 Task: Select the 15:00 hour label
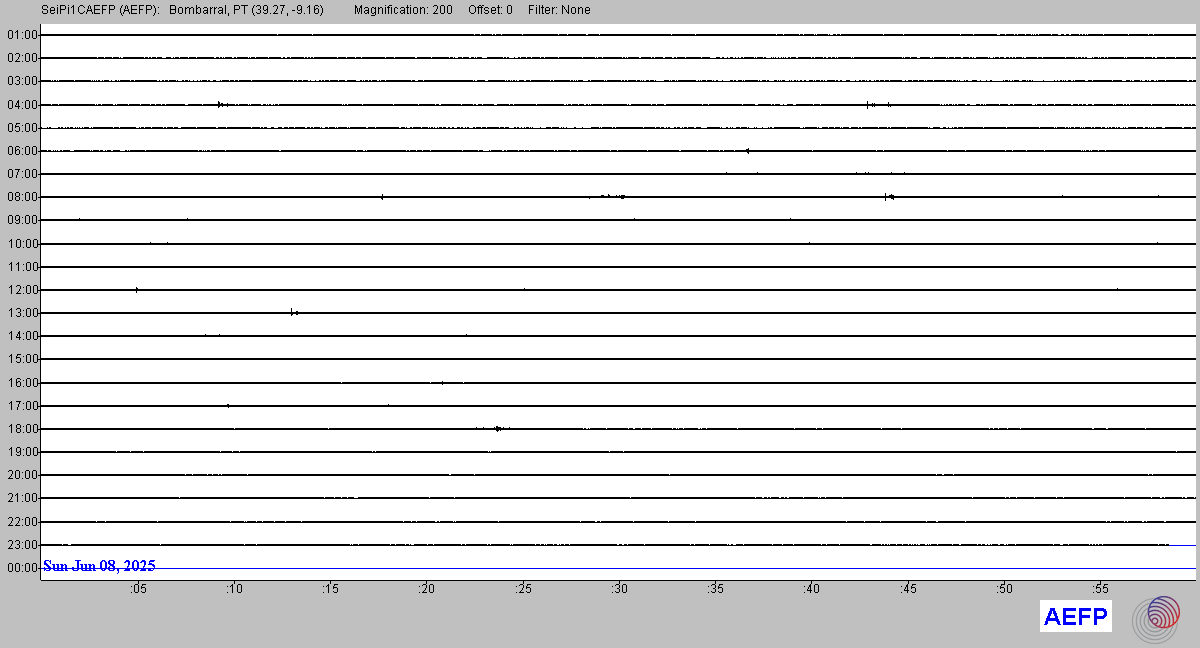(22, 359)
